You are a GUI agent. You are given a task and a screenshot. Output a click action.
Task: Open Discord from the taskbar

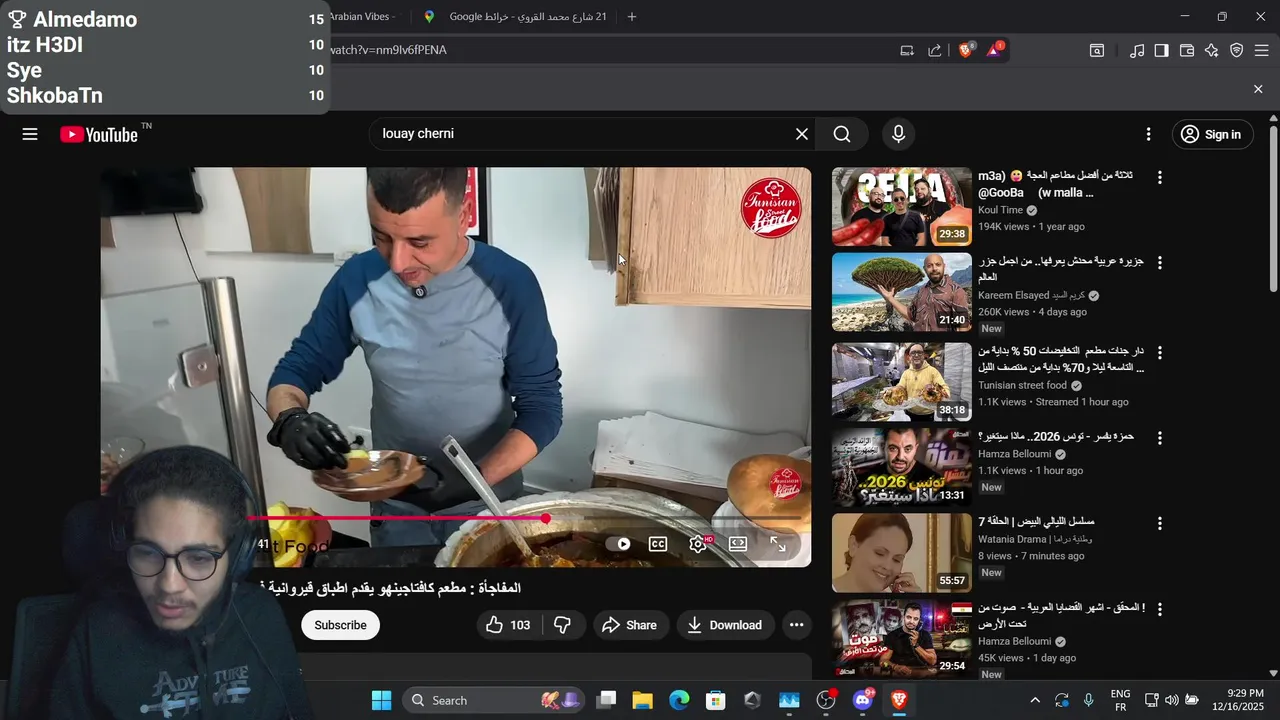point(862,700)
